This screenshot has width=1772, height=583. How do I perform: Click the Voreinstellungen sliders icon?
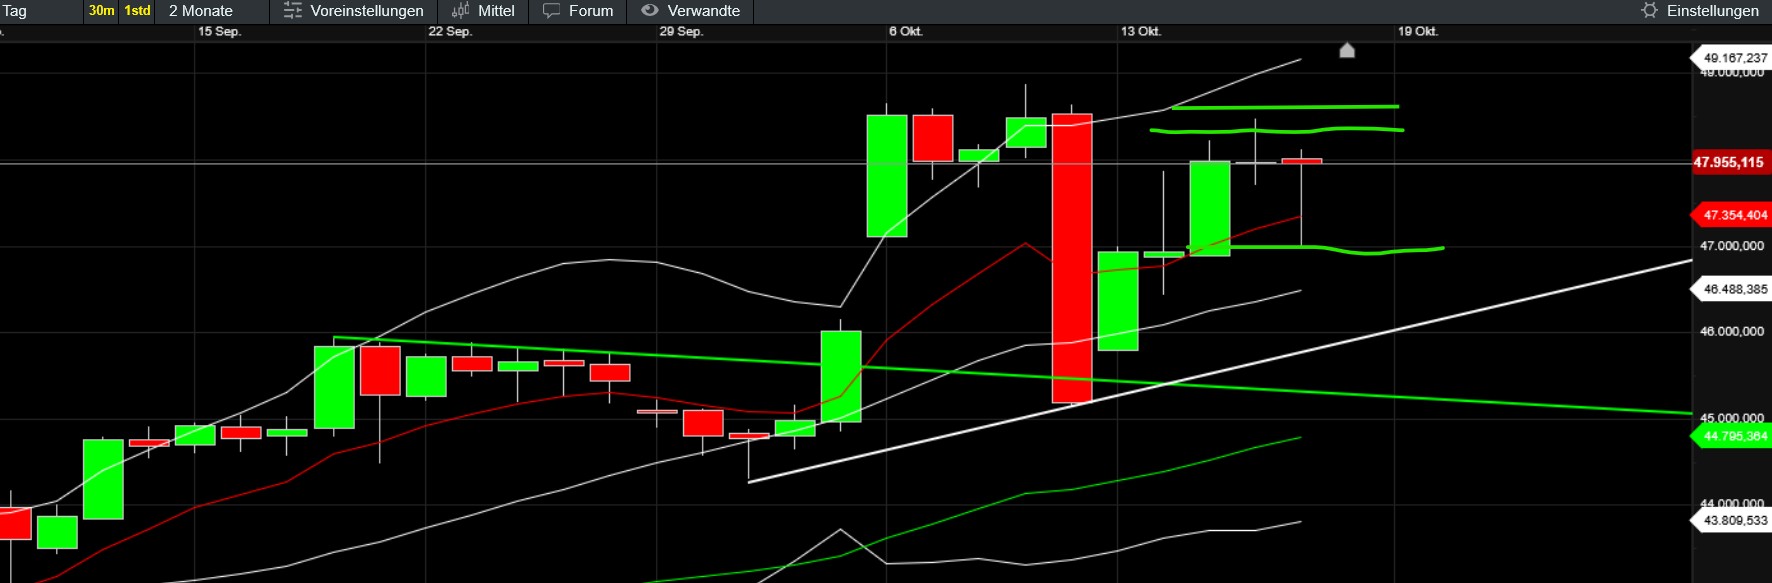point(293,11)
